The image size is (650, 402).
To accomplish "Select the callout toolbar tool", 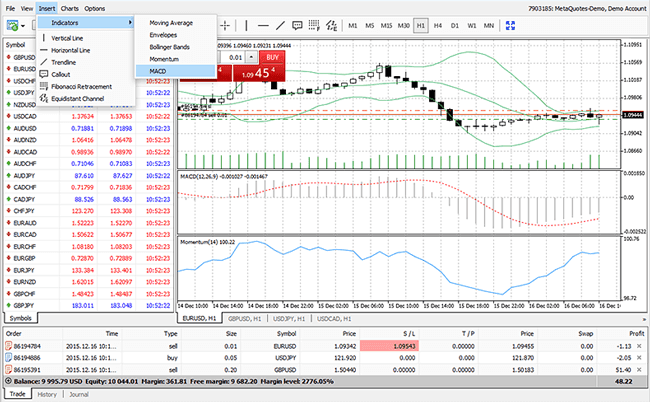I will 297,26.
